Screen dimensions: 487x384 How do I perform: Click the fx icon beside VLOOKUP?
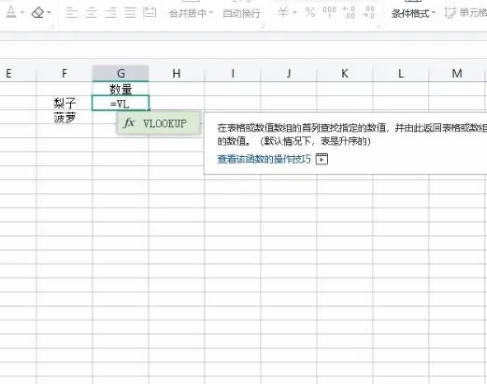[129, 123]
